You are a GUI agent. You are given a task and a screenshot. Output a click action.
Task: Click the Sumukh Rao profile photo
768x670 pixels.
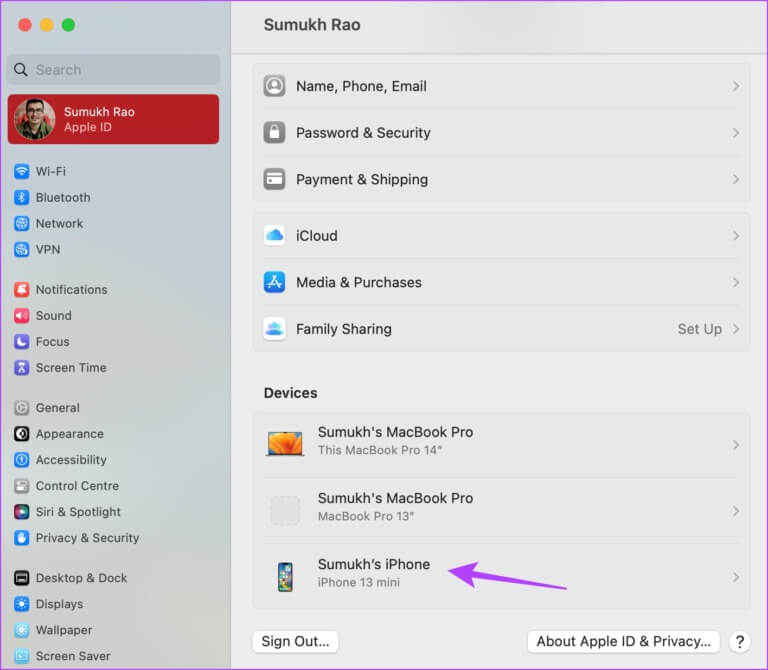35,119
